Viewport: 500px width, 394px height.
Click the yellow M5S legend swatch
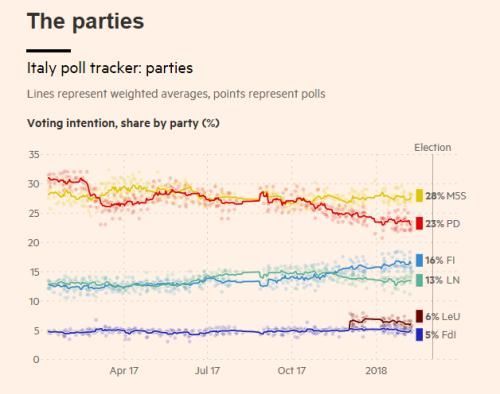tap(419, 195)
